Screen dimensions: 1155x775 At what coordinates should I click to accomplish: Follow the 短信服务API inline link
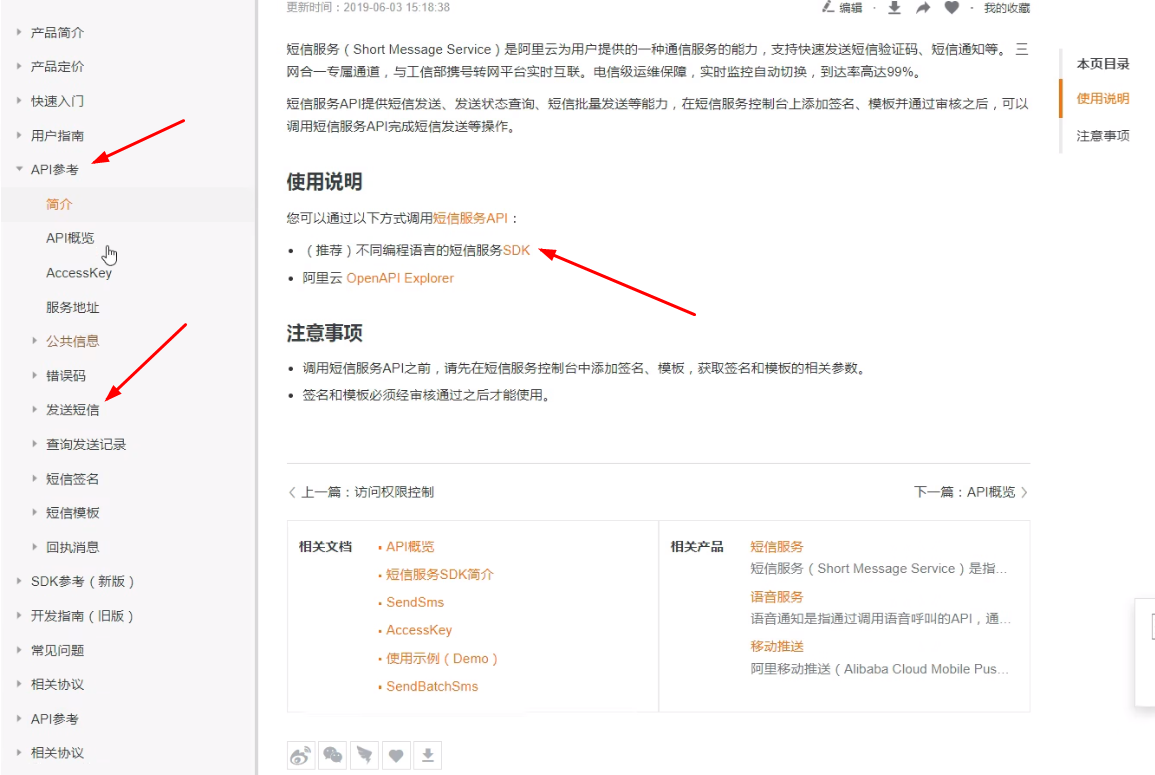(470, 218)
